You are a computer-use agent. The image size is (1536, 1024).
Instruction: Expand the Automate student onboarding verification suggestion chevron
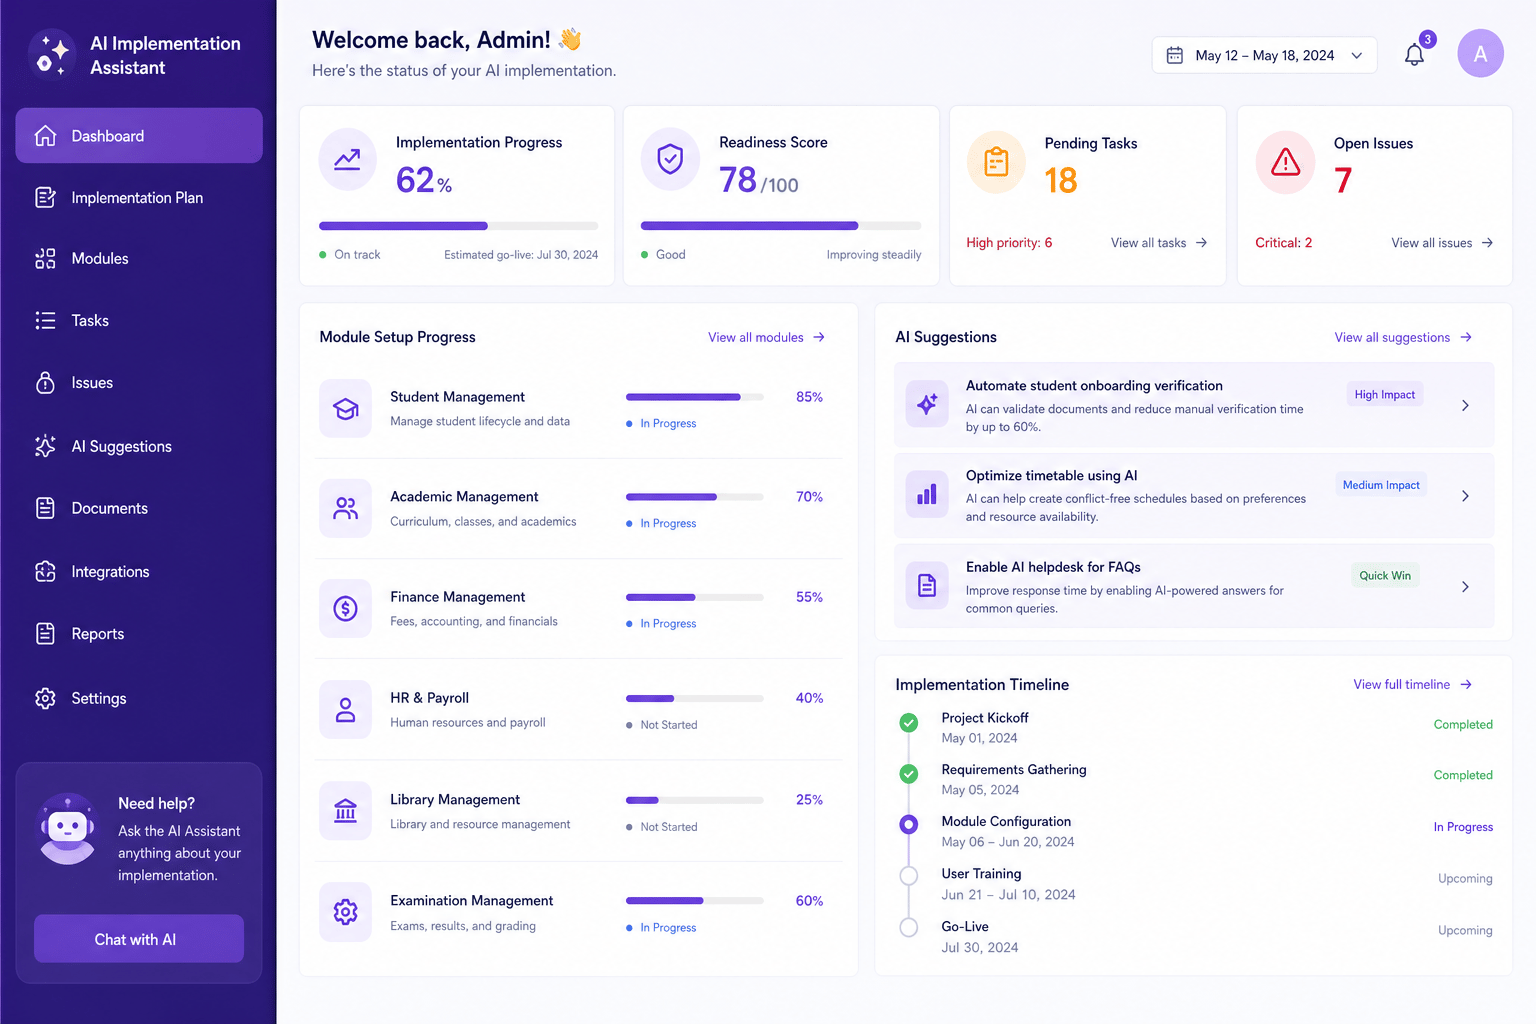coord(1465,405)
